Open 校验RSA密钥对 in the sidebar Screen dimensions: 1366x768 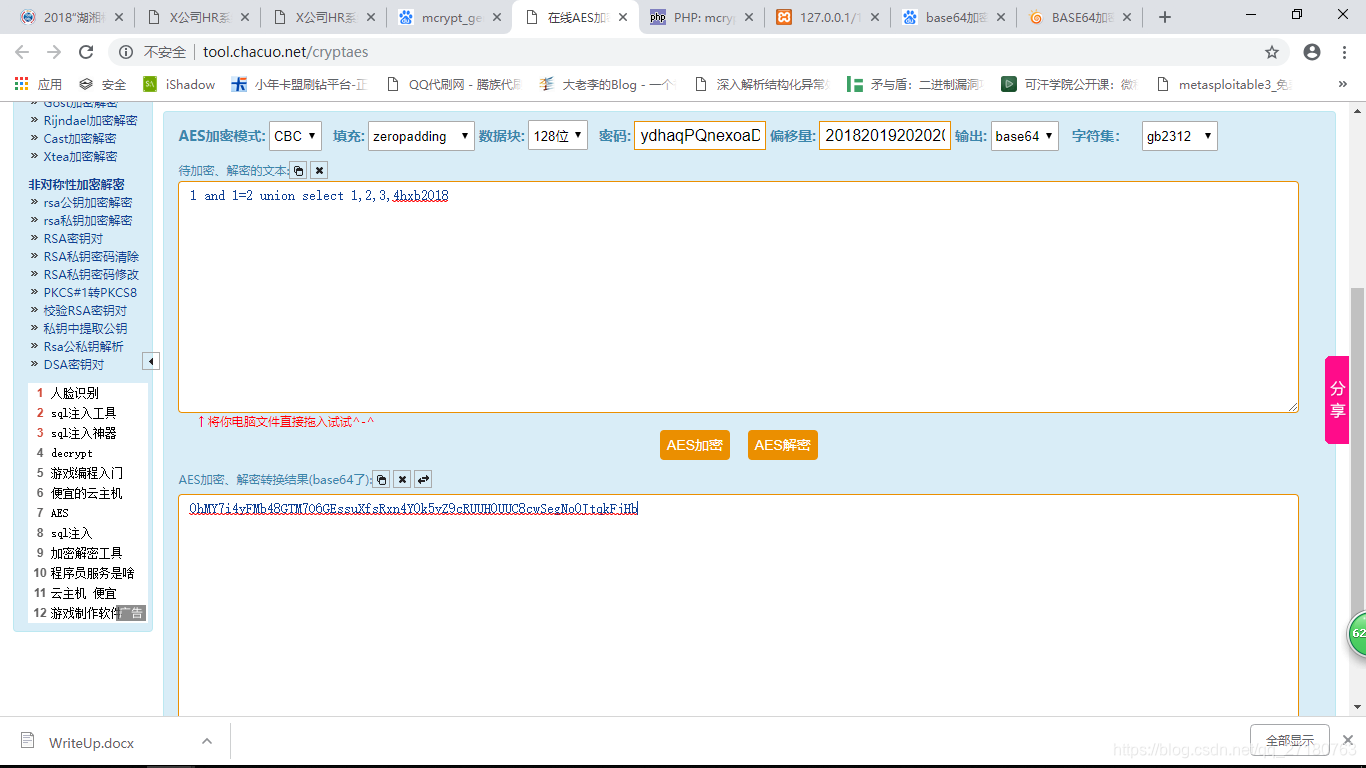85,311
